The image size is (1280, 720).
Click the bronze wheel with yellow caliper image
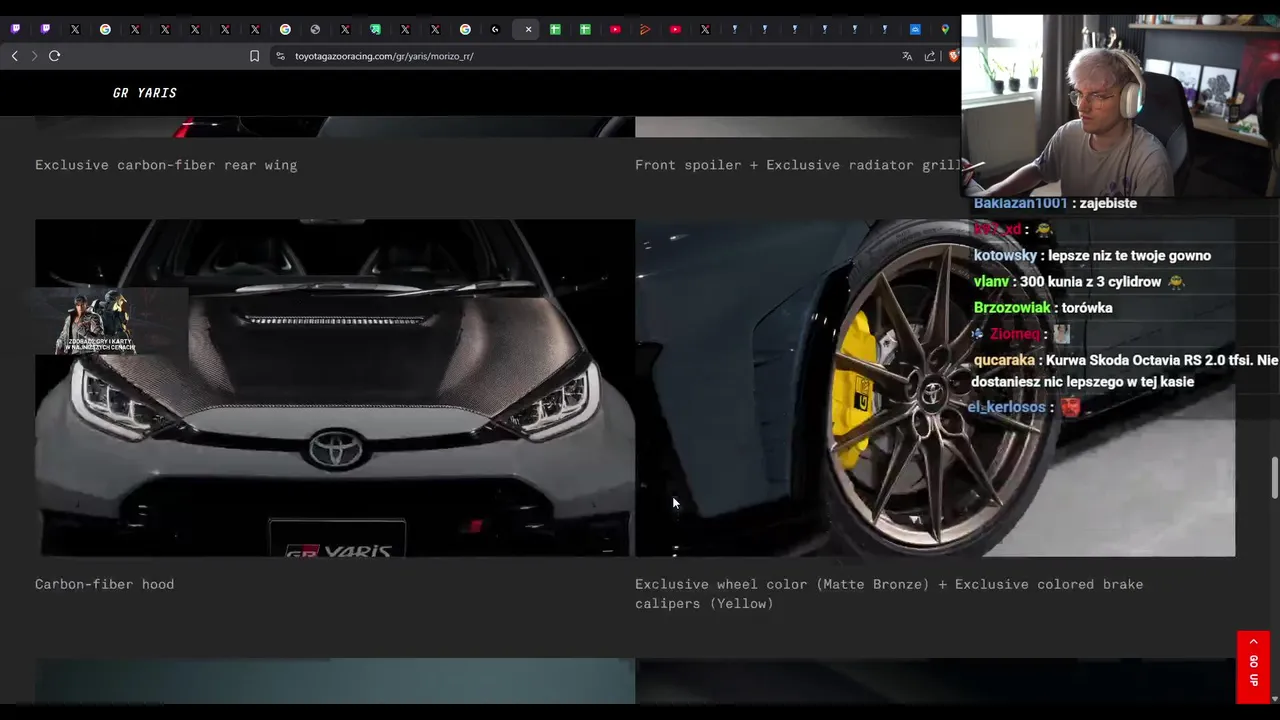click(x=935, y=388)
